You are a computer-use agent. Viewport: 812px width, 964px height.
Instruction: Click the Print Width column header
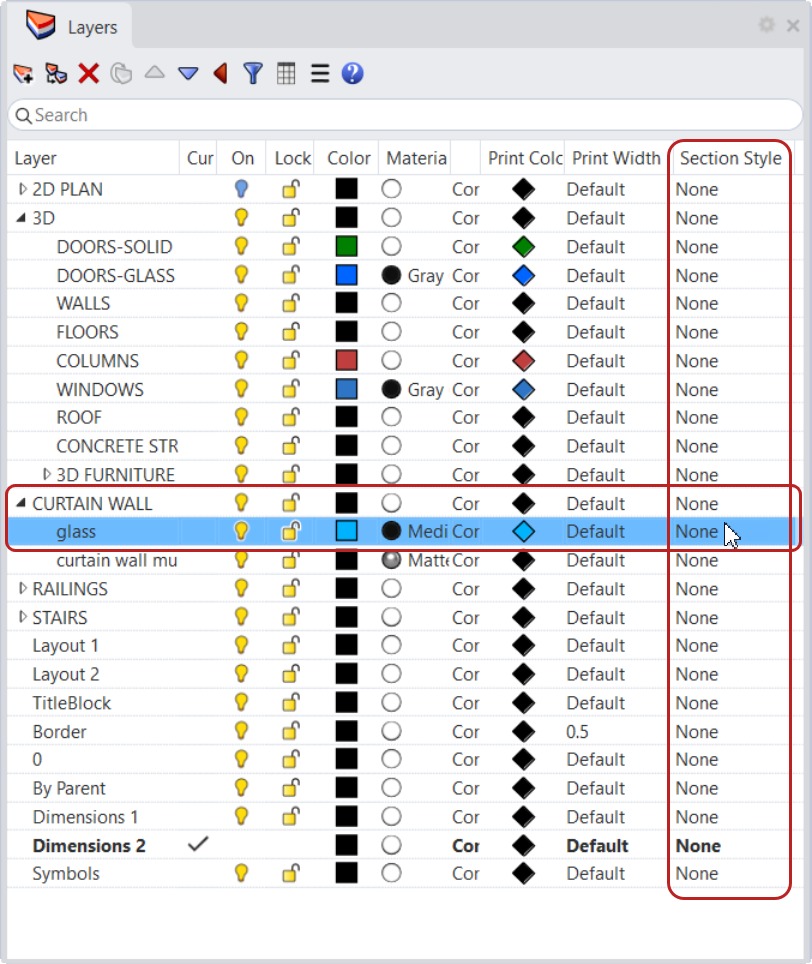(615, 158)
